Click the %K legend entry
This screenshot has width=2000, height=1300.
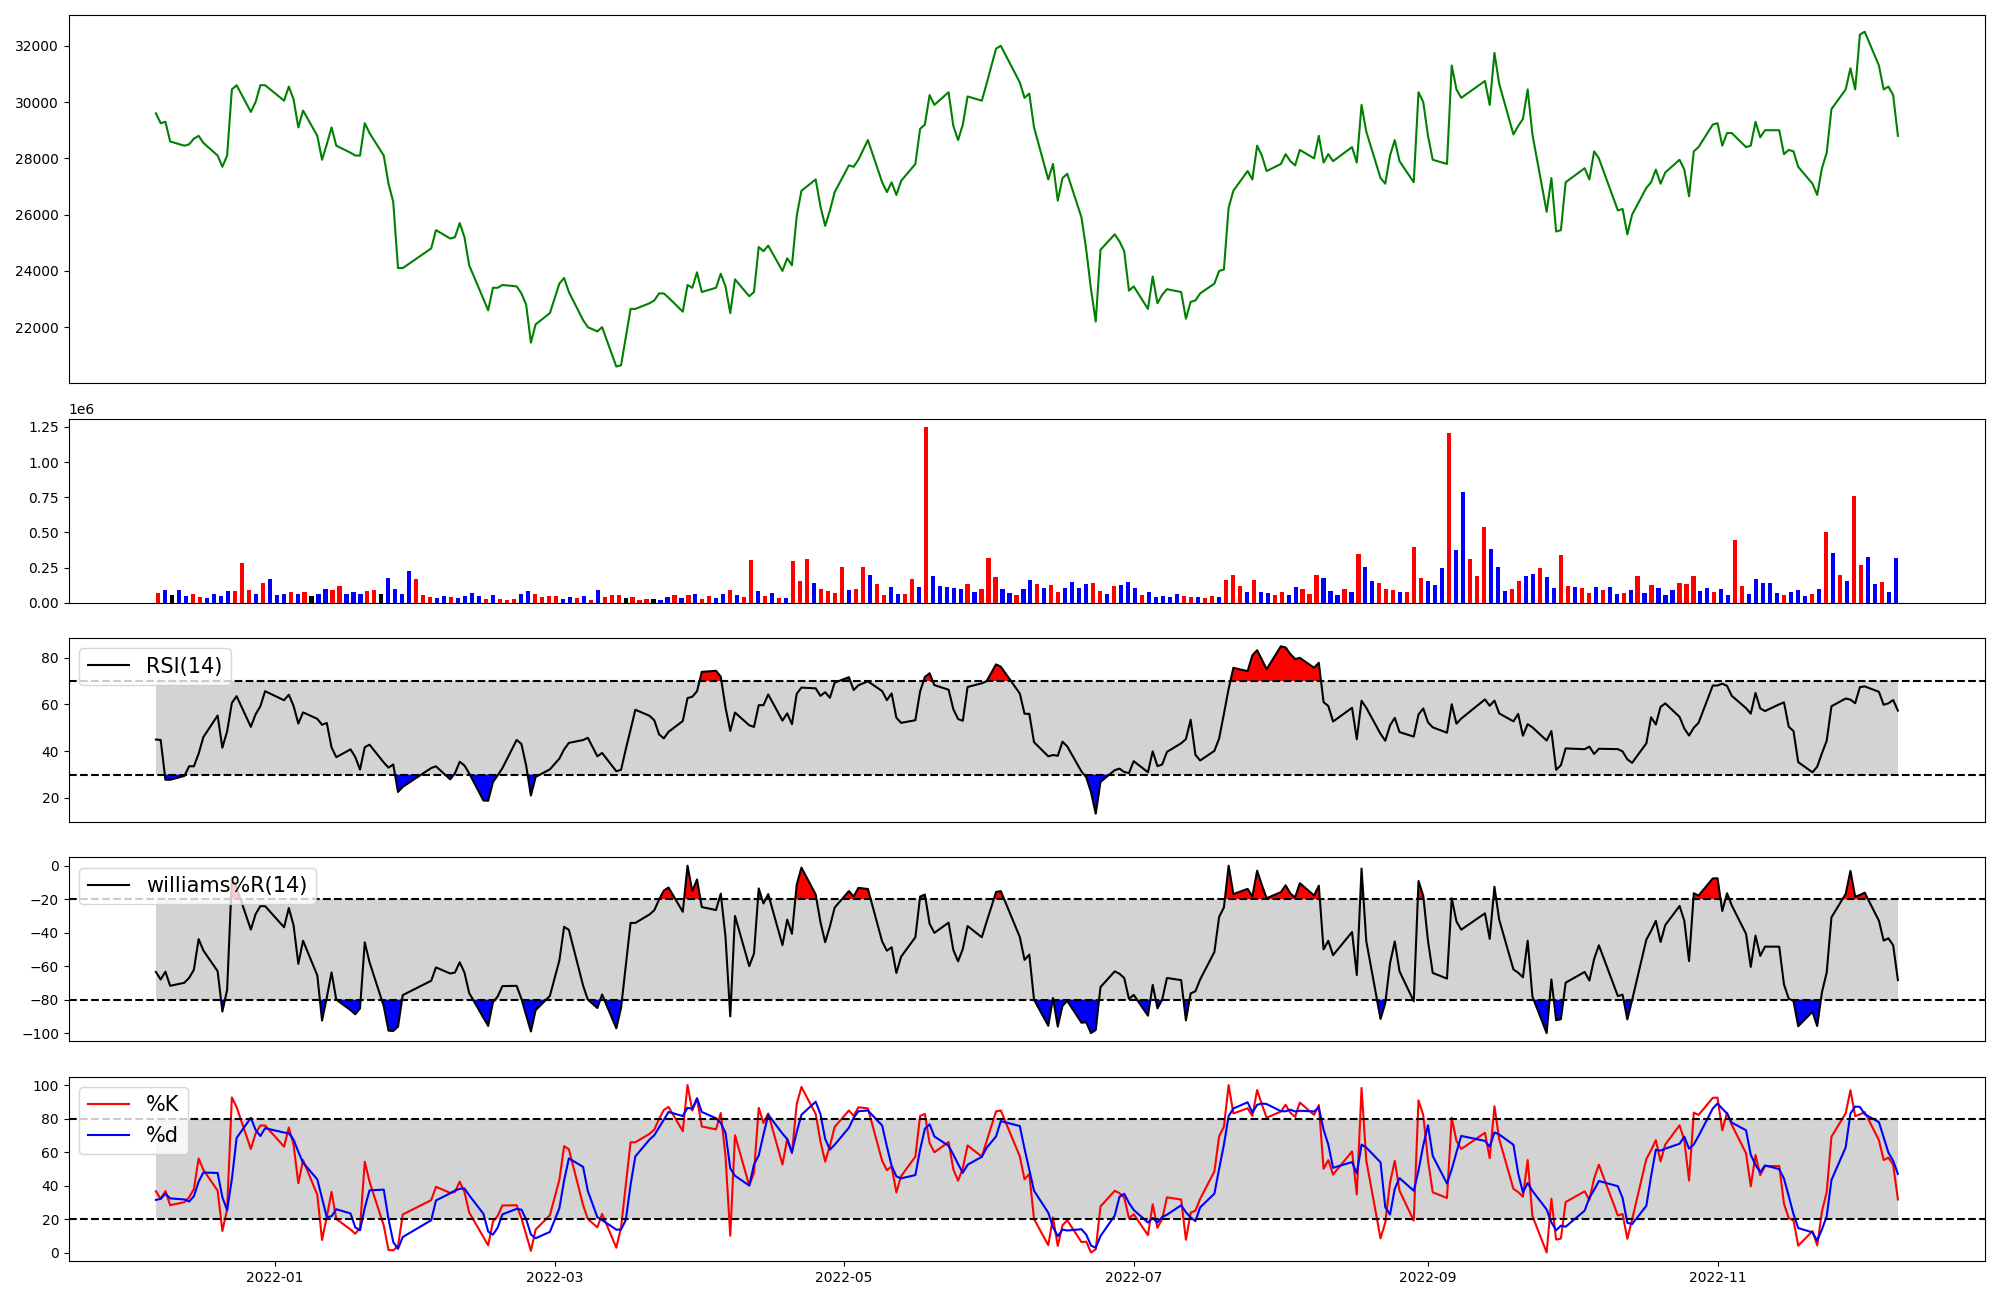[x=162, y=1104]
